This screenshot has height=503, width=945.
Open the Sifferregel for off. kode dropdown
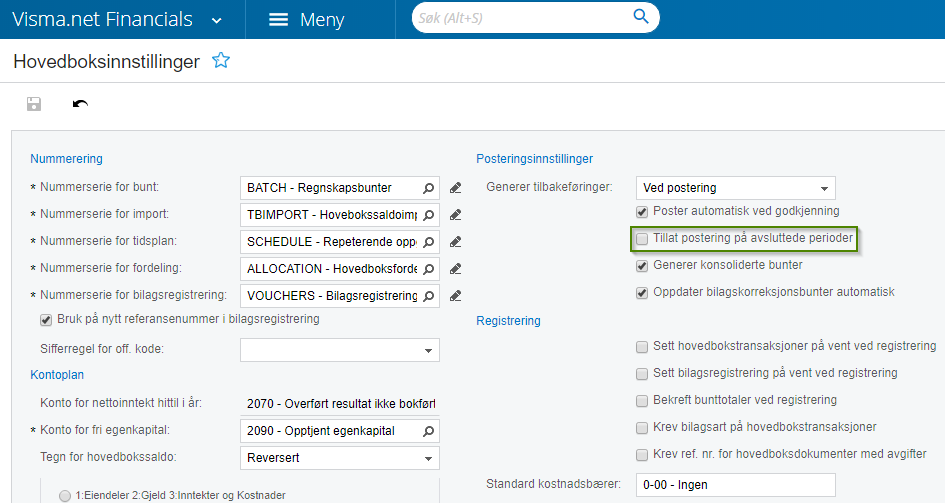coord(429,350)
